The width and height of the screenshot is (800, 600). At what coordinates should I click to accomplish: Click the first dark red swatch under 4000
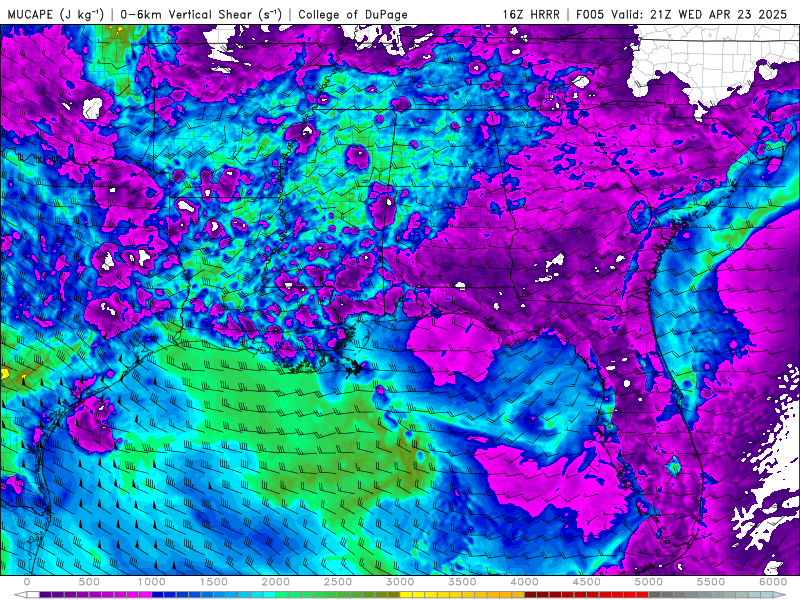point(531,594)
